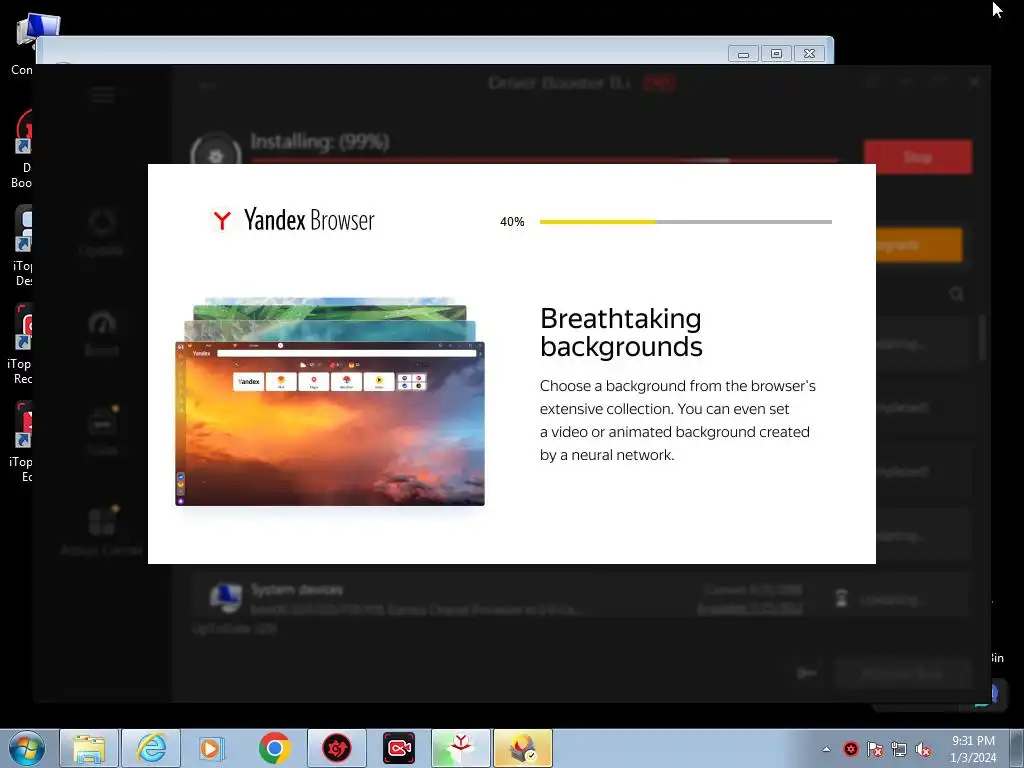Screen dimensions: 1024x768
Task: Click the Yandex browser backgrounds preview illustration
Action: [x=330, y=402]
